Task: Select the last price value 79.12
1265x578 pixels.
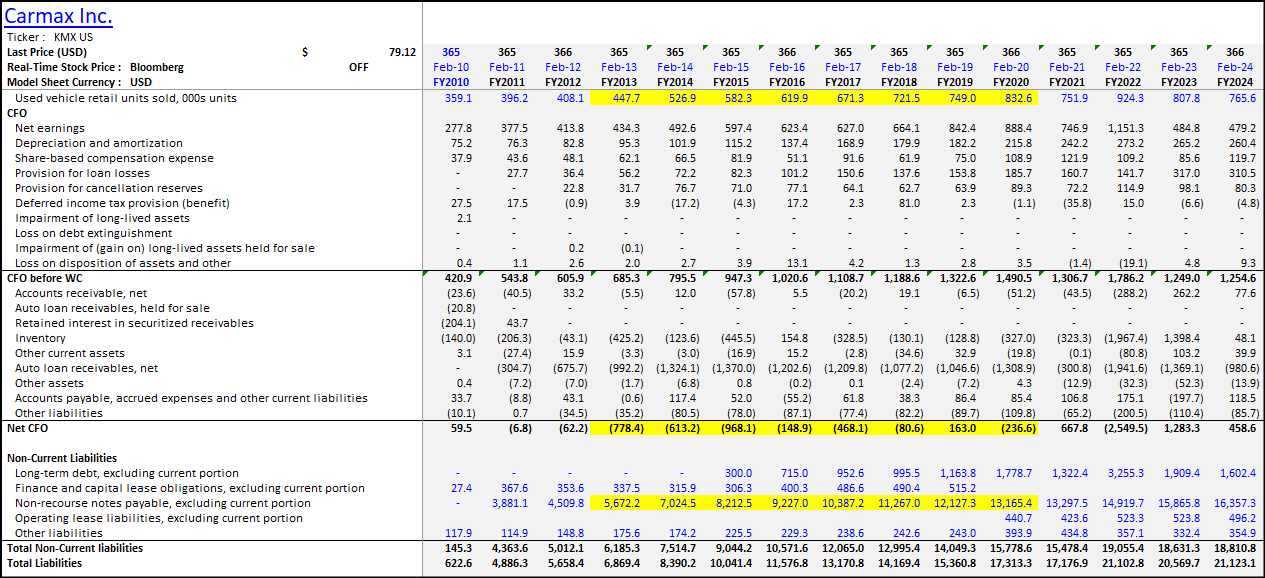Action: point(402,52)
